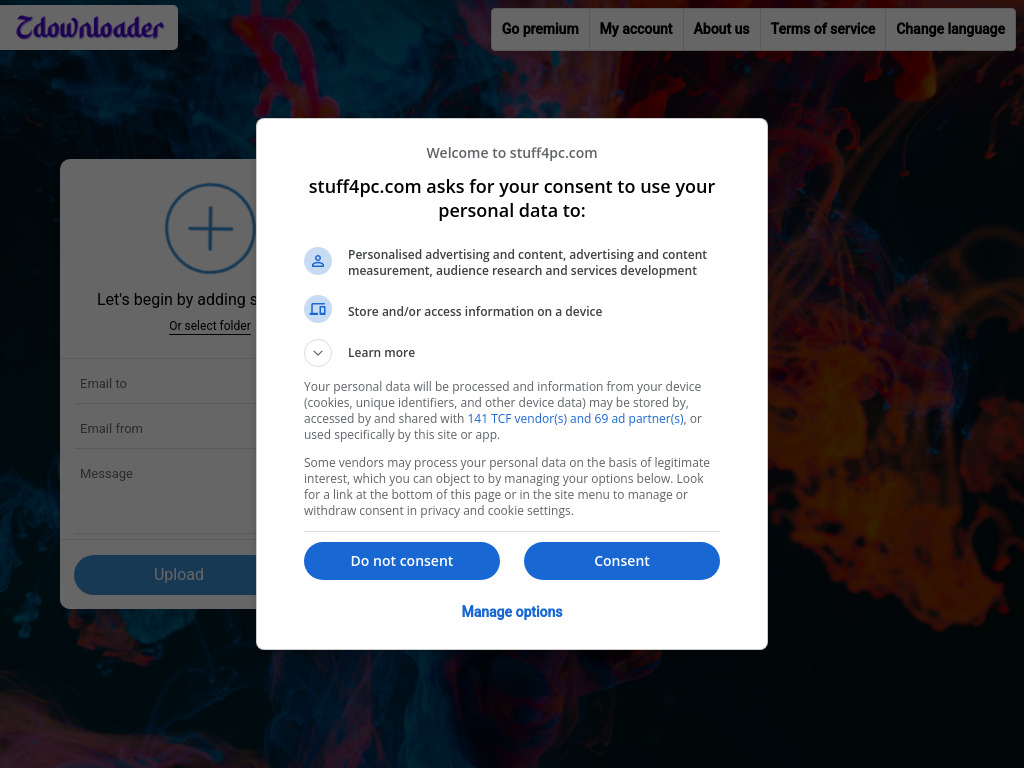Click the Or select folder link
This screenshot has width=1024, height=768.
210,326
